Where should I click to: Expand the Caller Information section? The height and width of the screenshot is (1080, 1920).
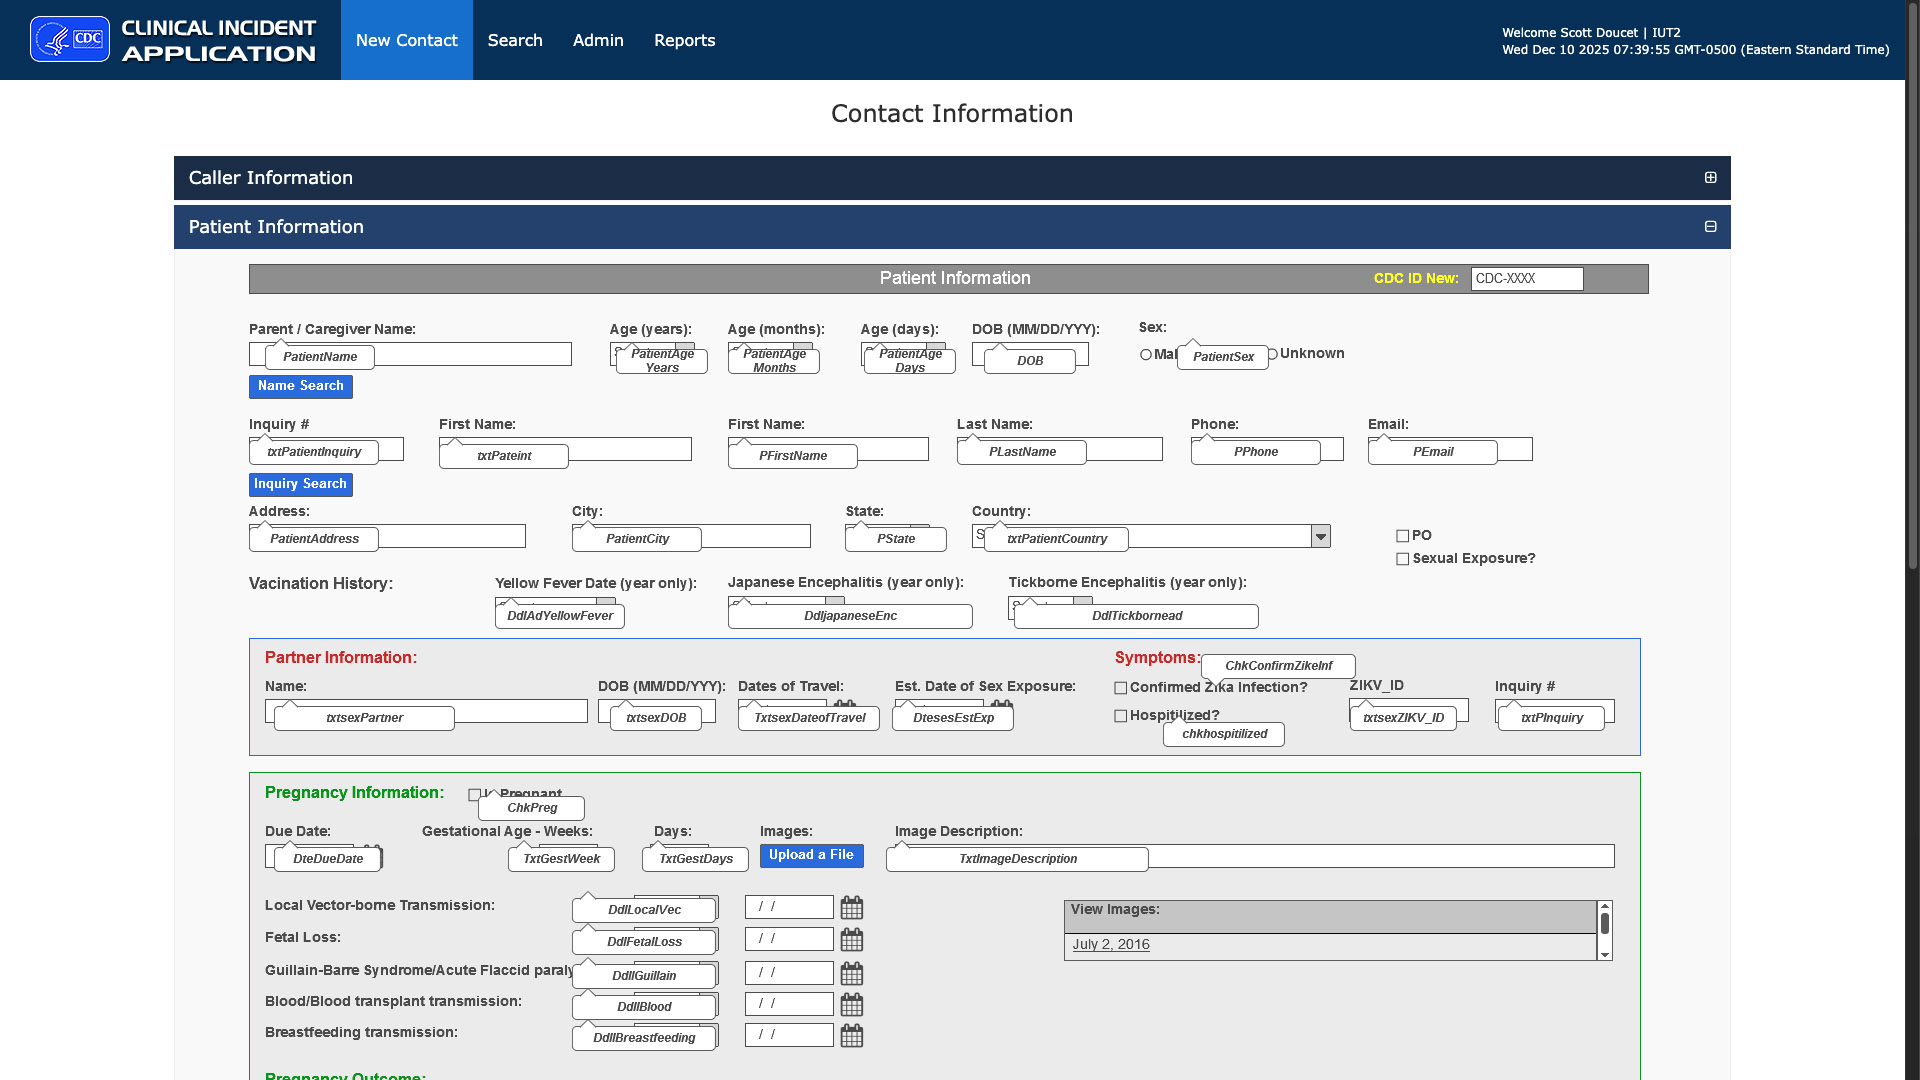tap(1710, 178)
